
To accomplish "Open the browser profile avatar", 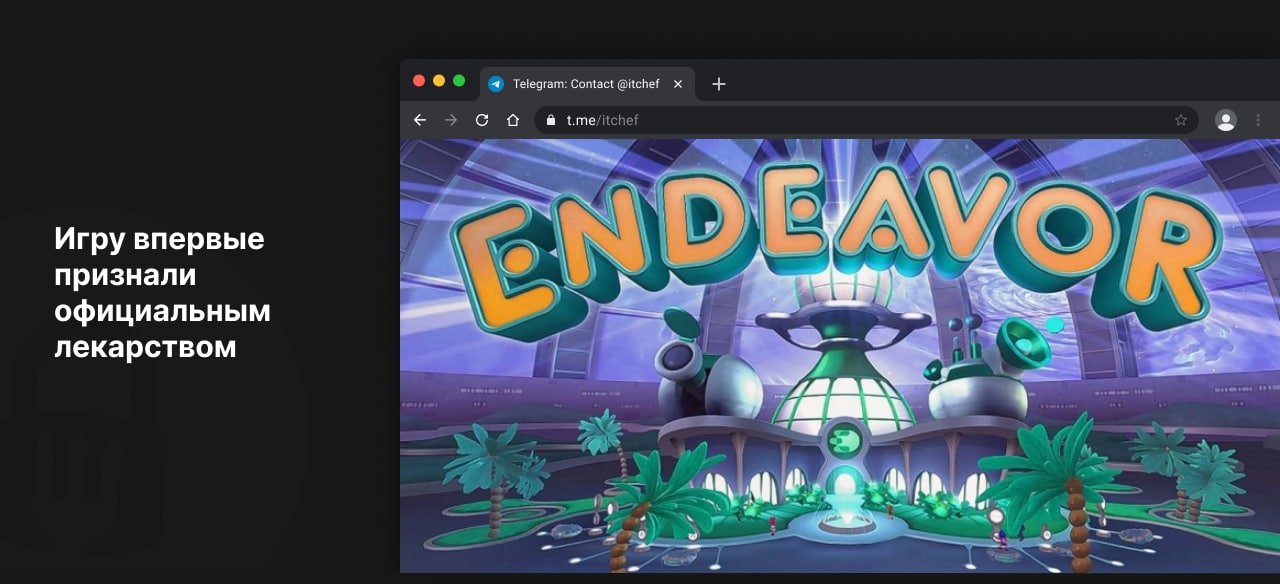I will (1226, 120).
